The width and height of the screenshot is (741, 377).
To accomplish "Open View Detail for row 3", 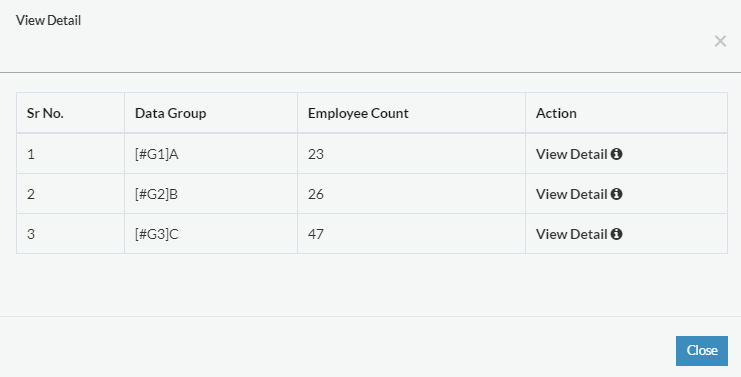I will (571, 234).
